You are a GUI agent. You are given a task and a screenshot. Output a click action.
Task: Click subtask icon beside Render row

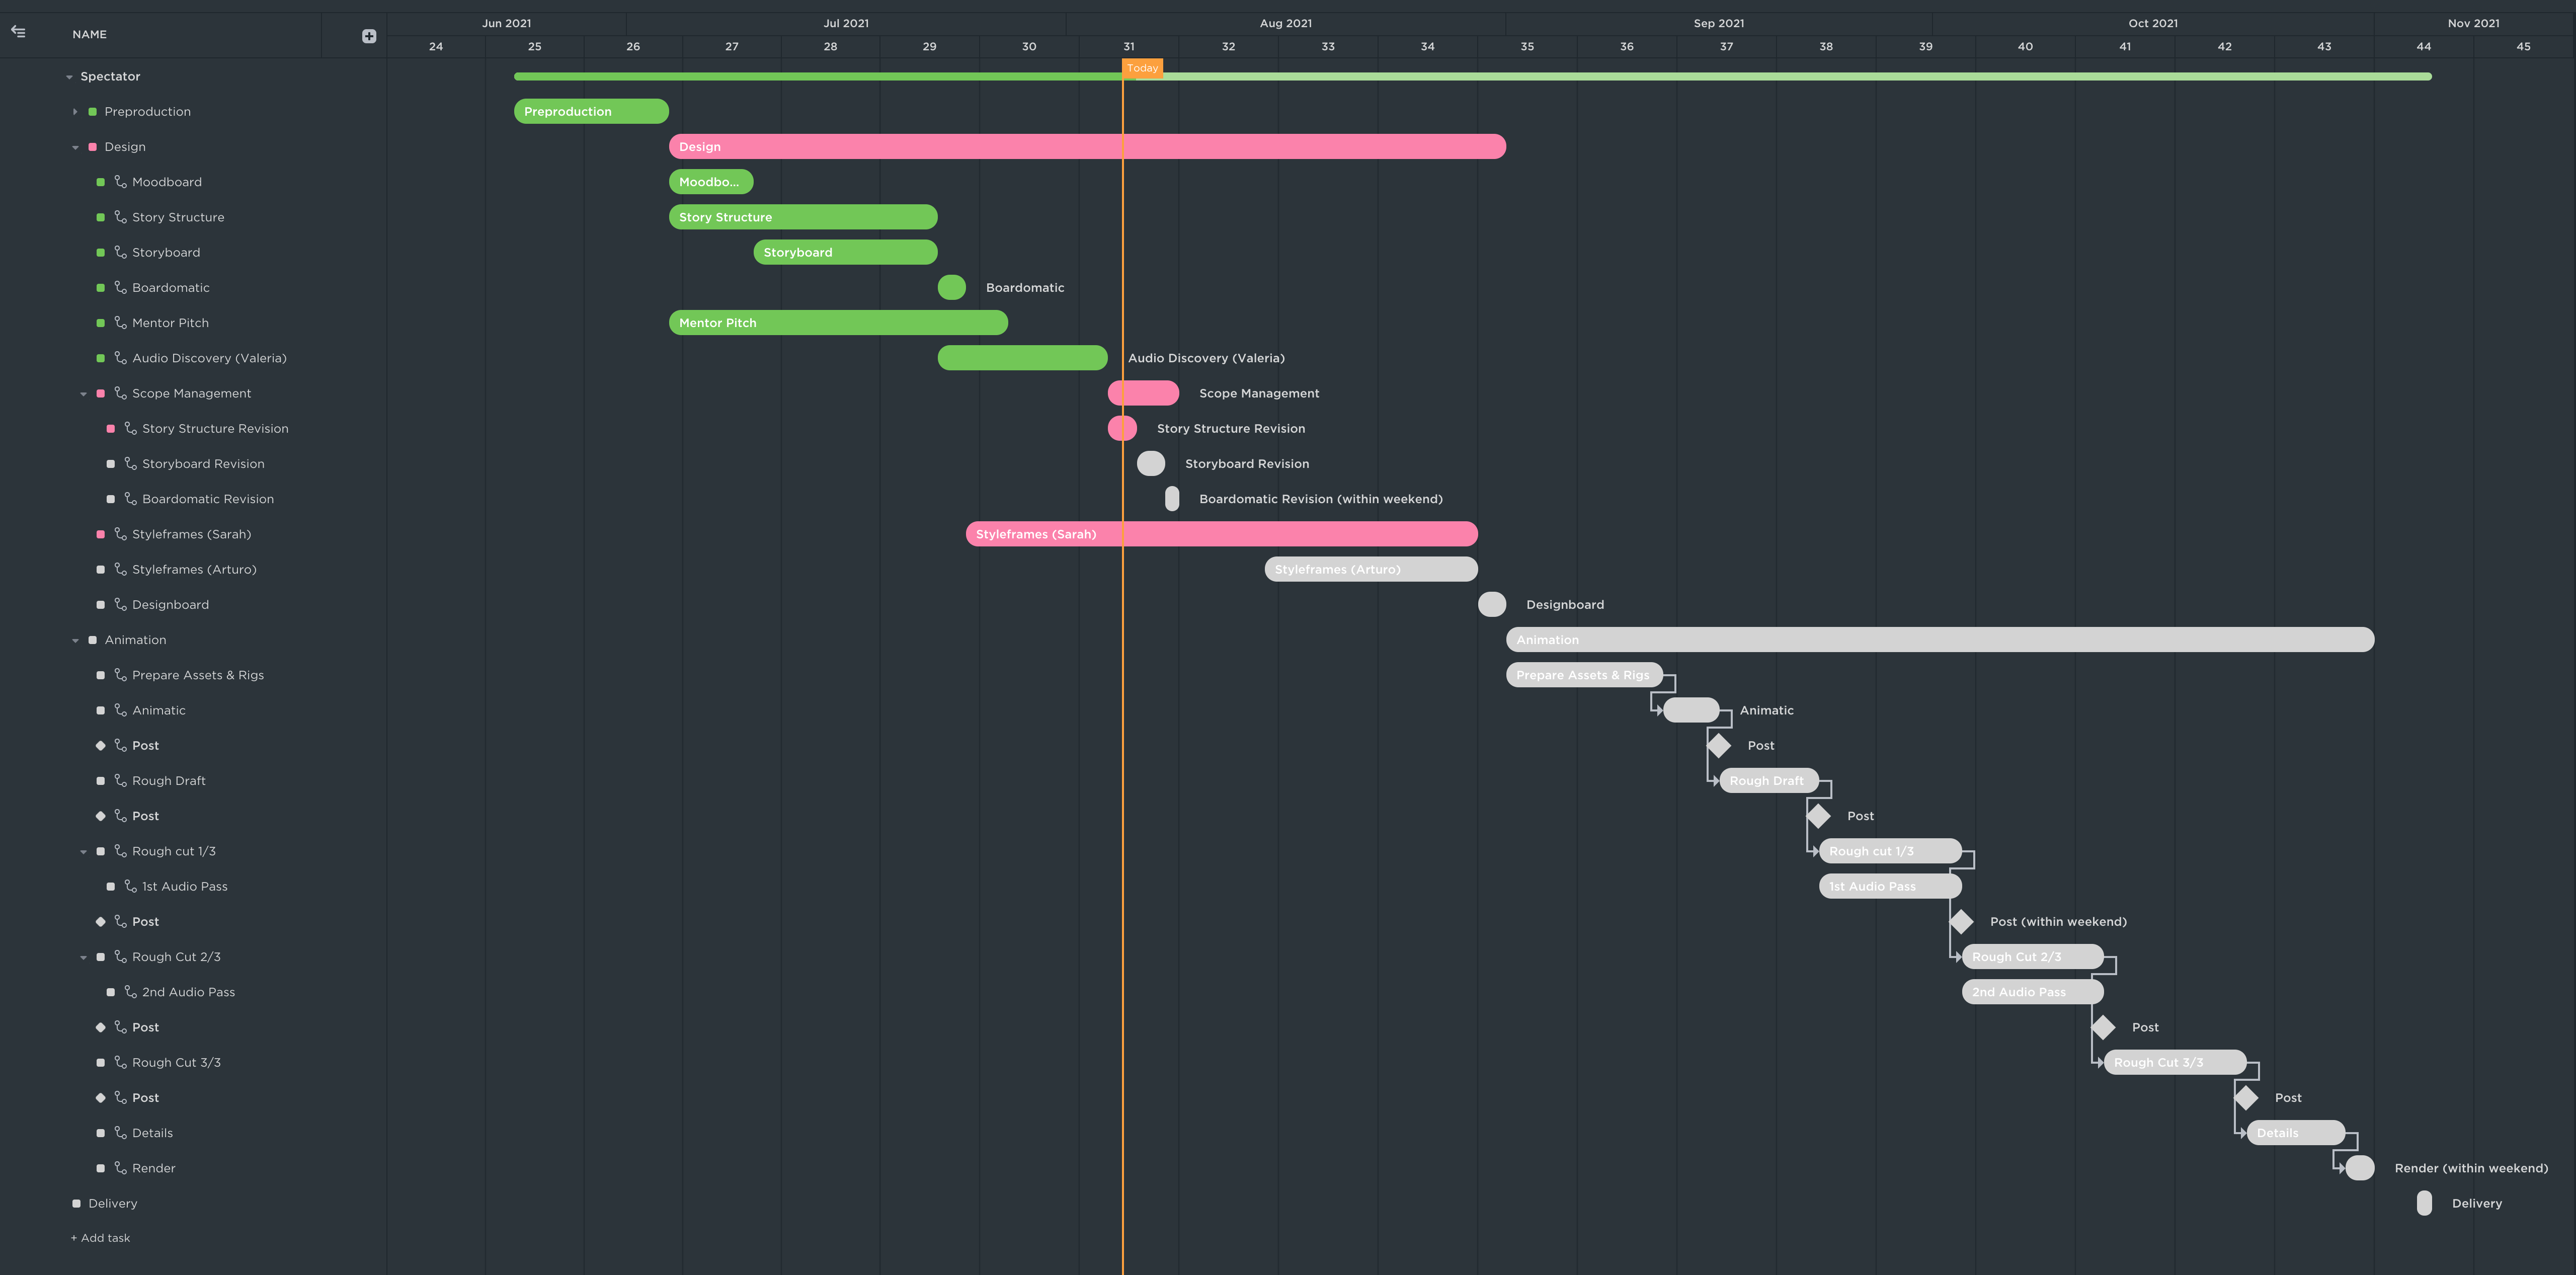(x=120, y=1167)
